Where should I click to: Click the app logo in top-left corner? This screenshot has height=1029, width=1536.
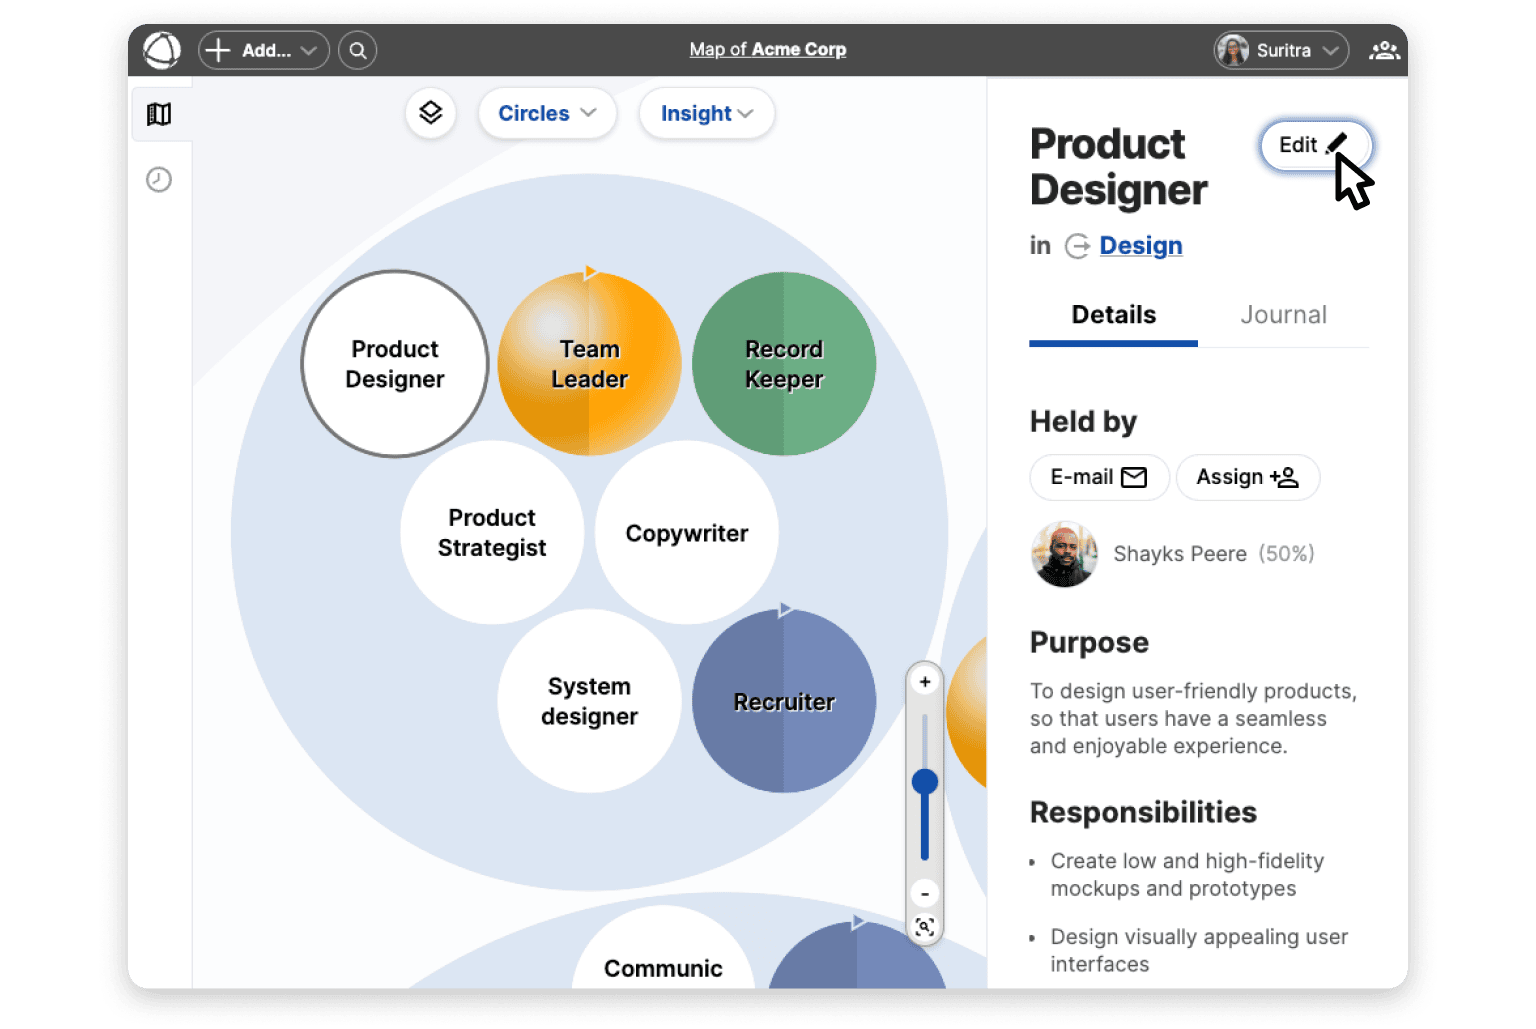tap(162, 50)
